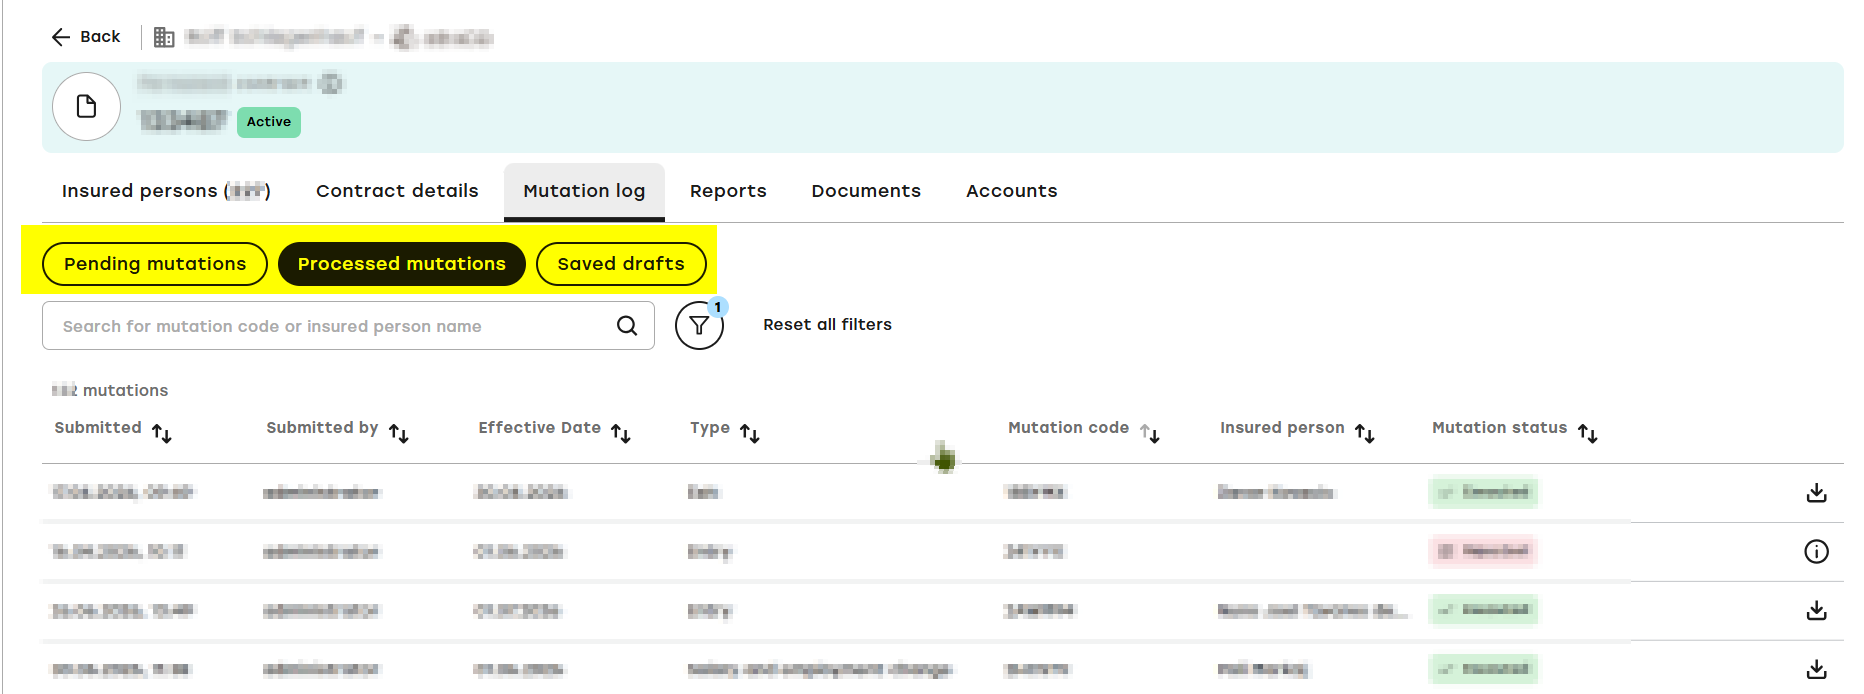
Task: Go back using the Back arrow
Action: tap(85, 37)
